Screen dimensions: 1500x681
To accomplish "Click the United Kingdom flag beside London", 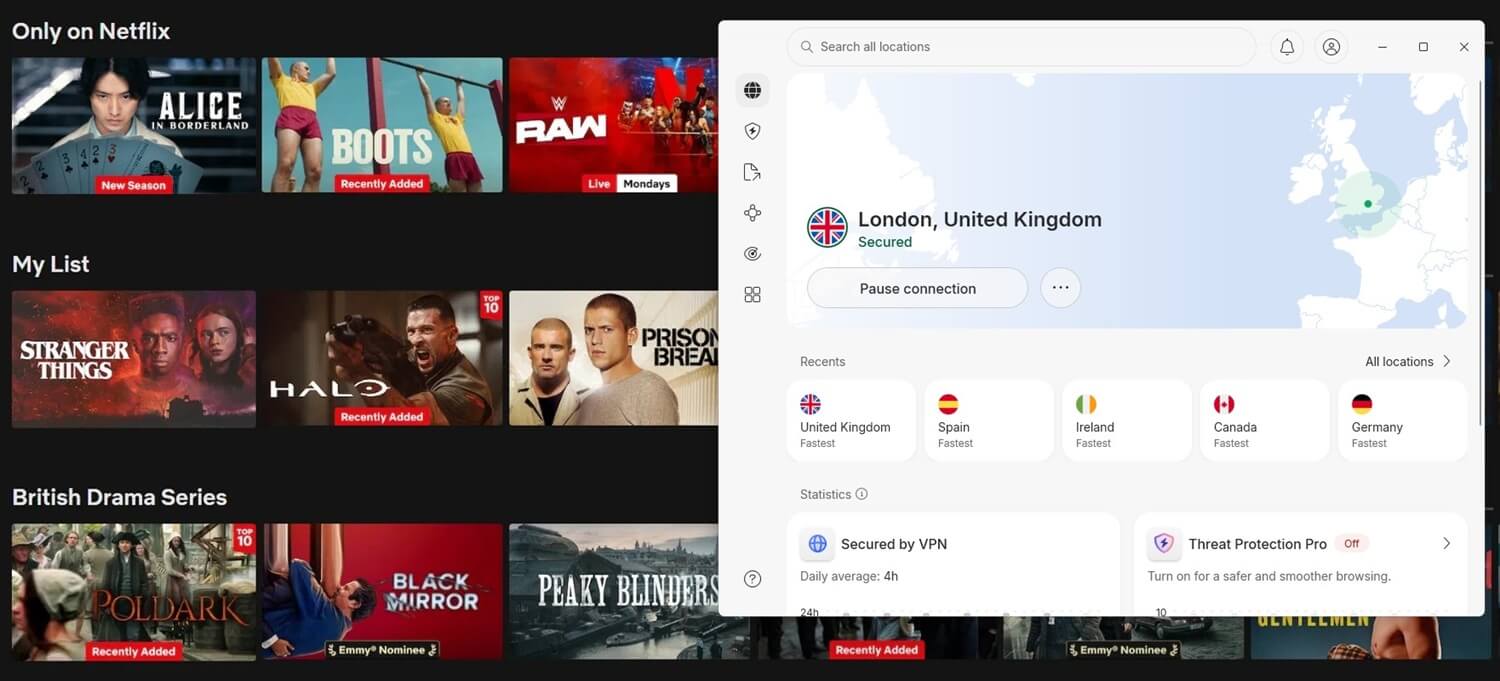I will [827, 228].
